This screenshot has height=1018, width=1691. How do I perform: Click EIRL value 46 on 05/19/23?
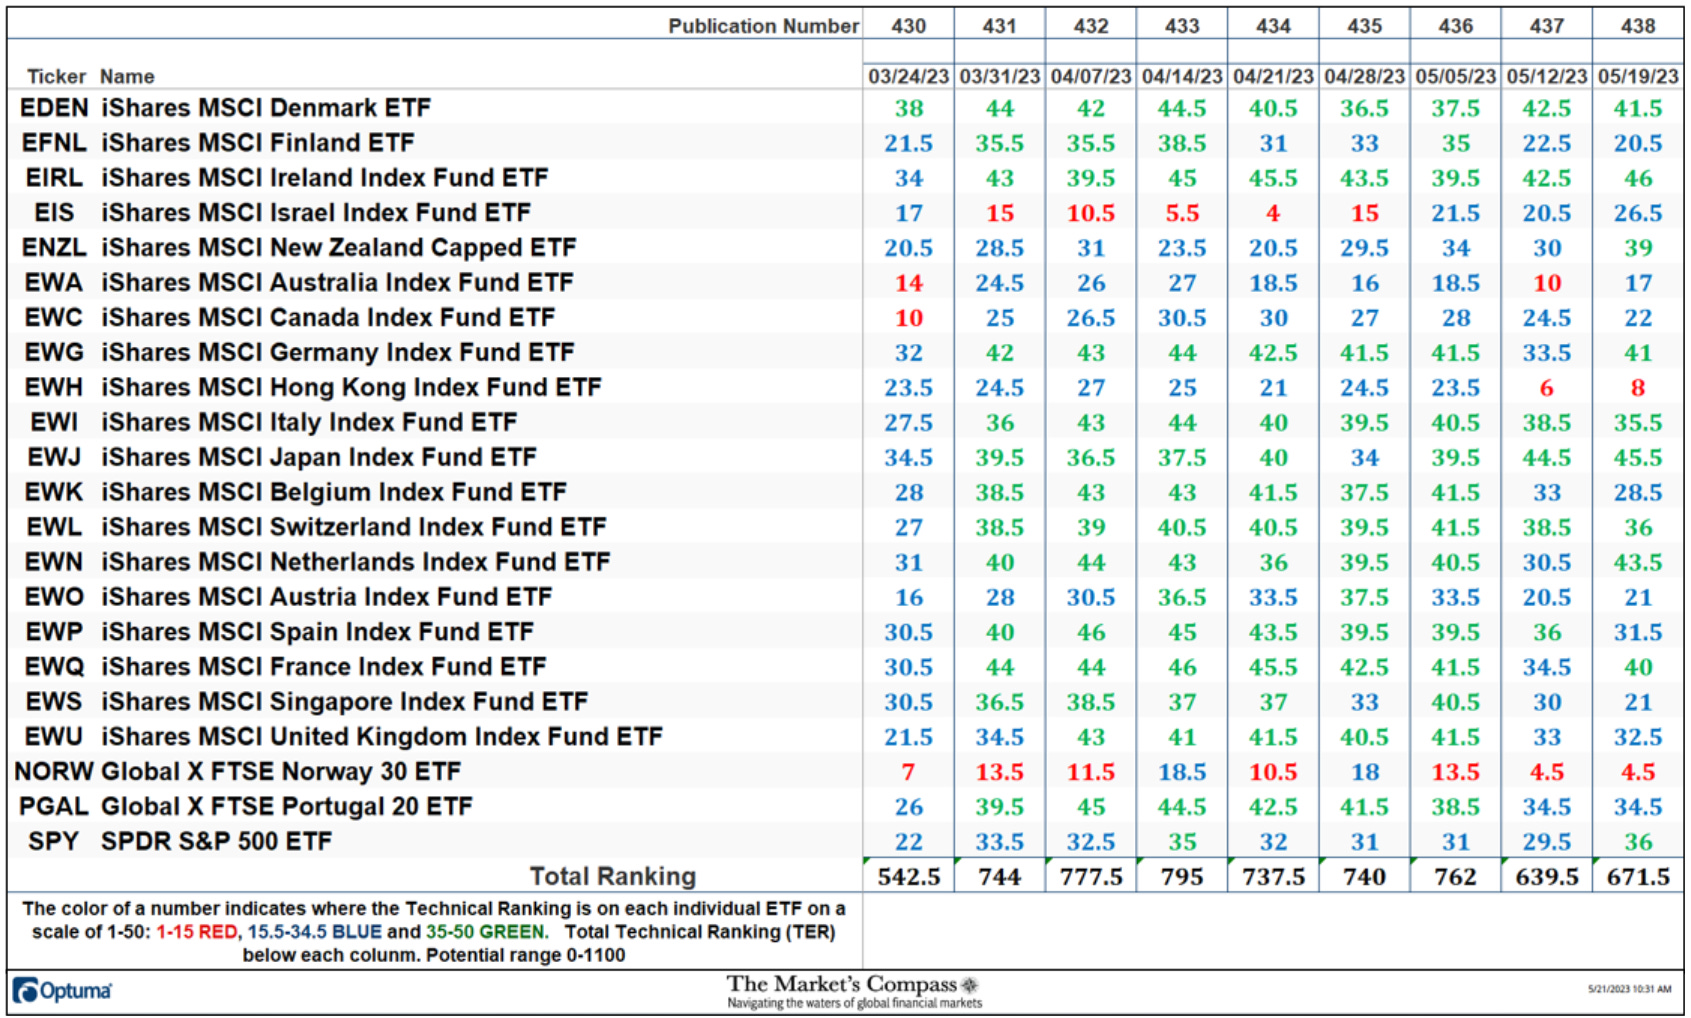point(1638,178)
